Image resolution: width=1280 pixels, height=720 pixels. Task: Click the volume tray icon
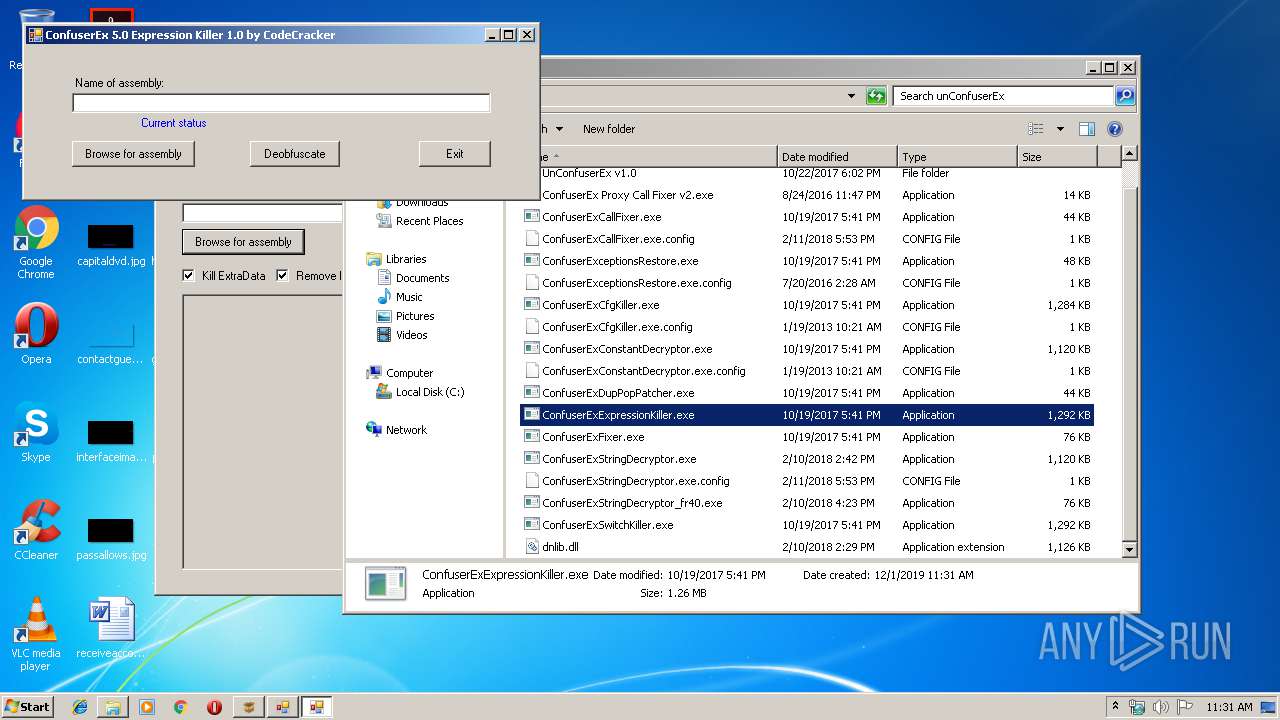(x=1160, y=707)
